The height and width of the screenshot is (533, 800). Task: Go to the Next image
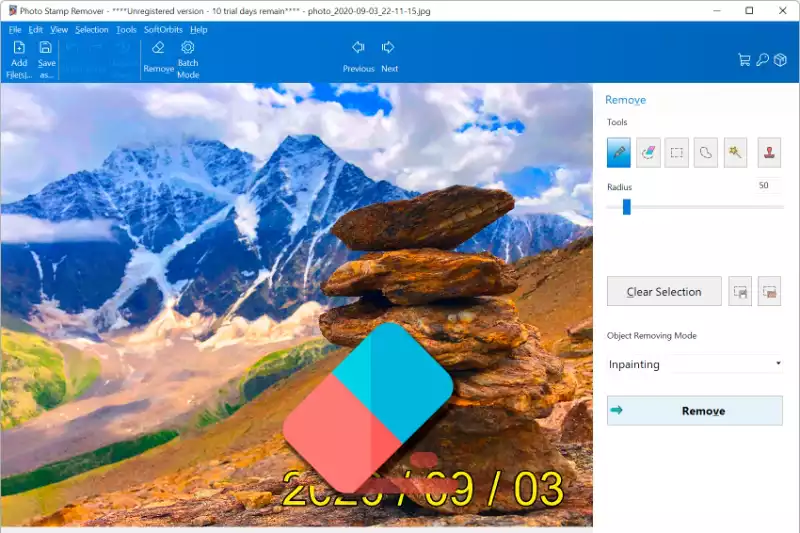pyautogui.click(x=389, y=57)
